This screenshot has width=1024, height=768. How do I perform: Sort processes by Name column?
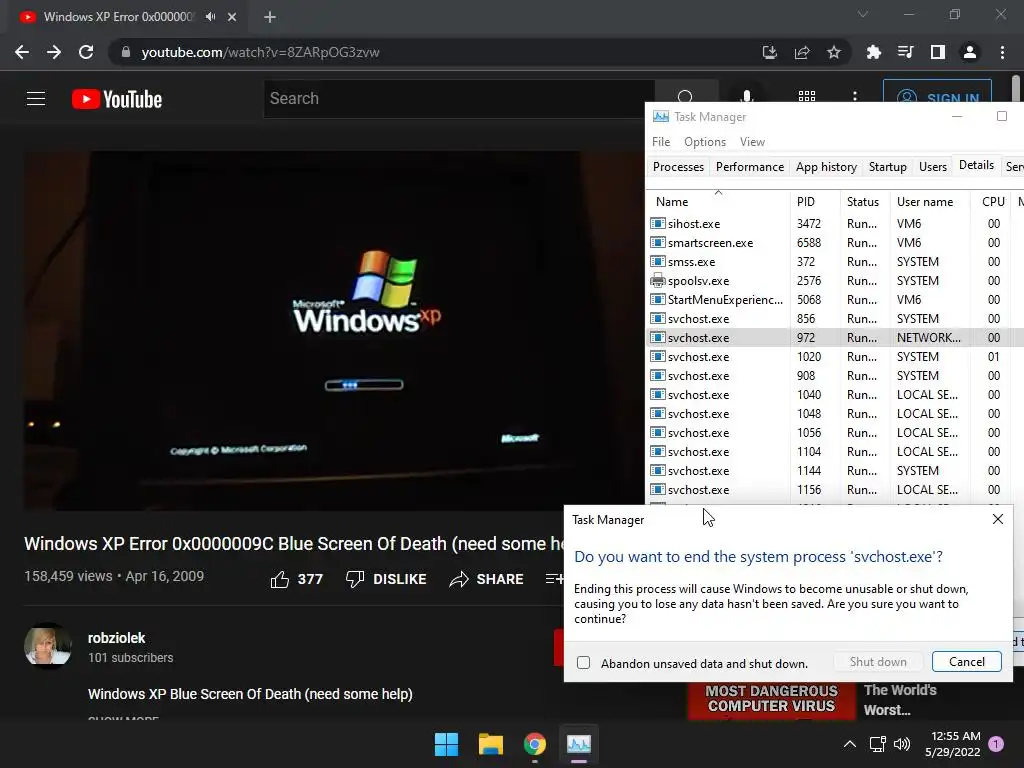[x=718, y=202]
